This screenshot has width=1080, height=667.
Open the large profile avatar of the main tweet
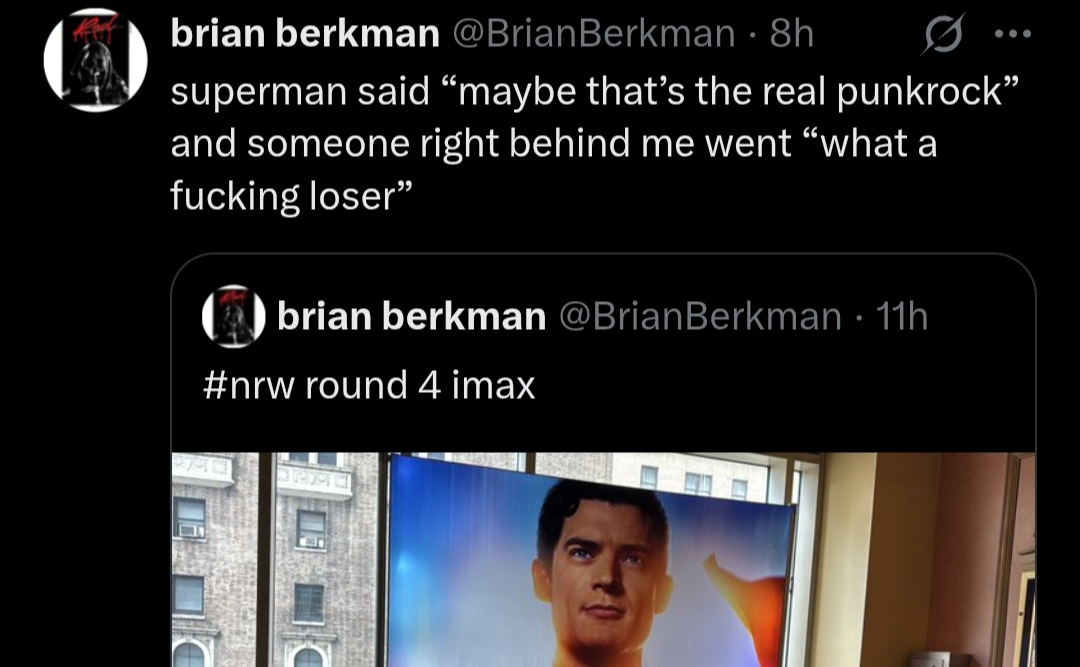(96, 60)
